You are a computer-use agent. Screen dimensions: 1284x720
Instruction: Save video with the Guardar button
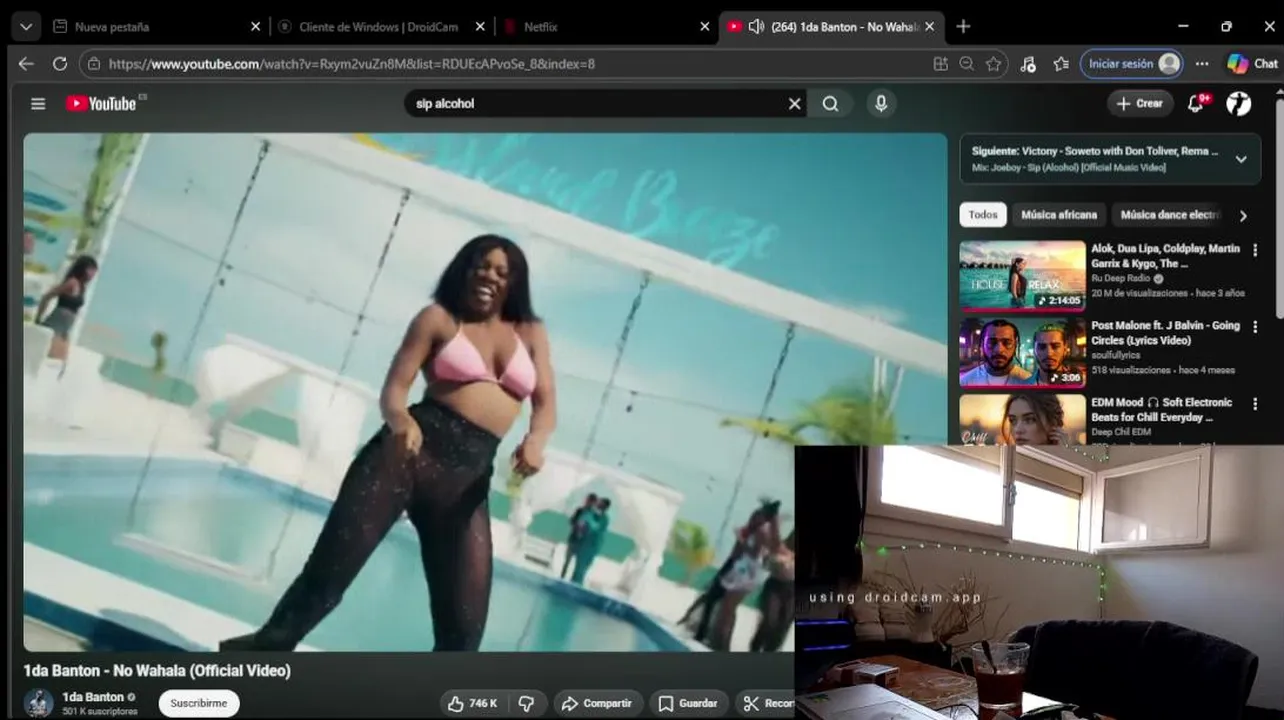pyautogui.click(x=688, y=703)
